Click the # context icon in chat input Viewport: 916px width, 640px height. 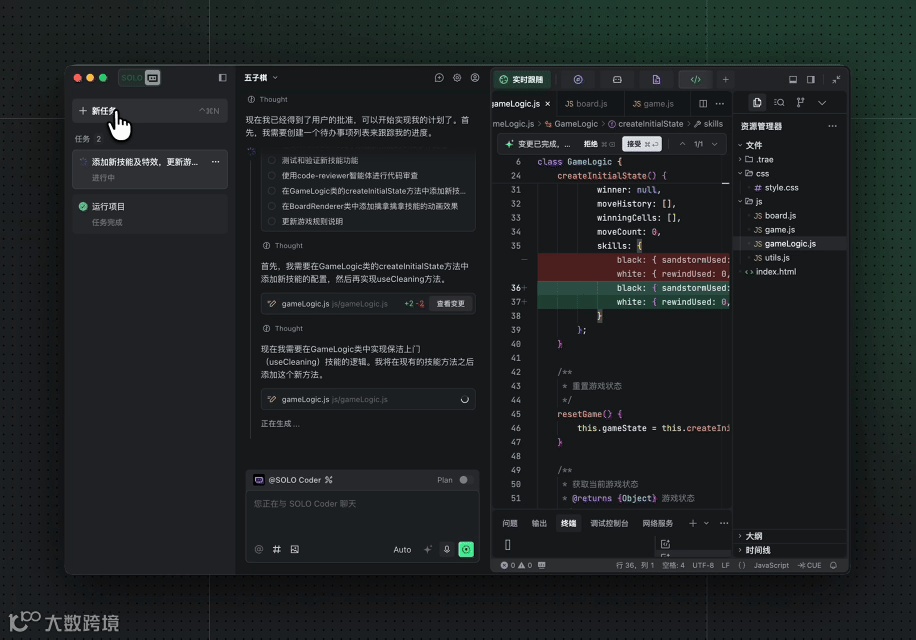click(277, 549)
